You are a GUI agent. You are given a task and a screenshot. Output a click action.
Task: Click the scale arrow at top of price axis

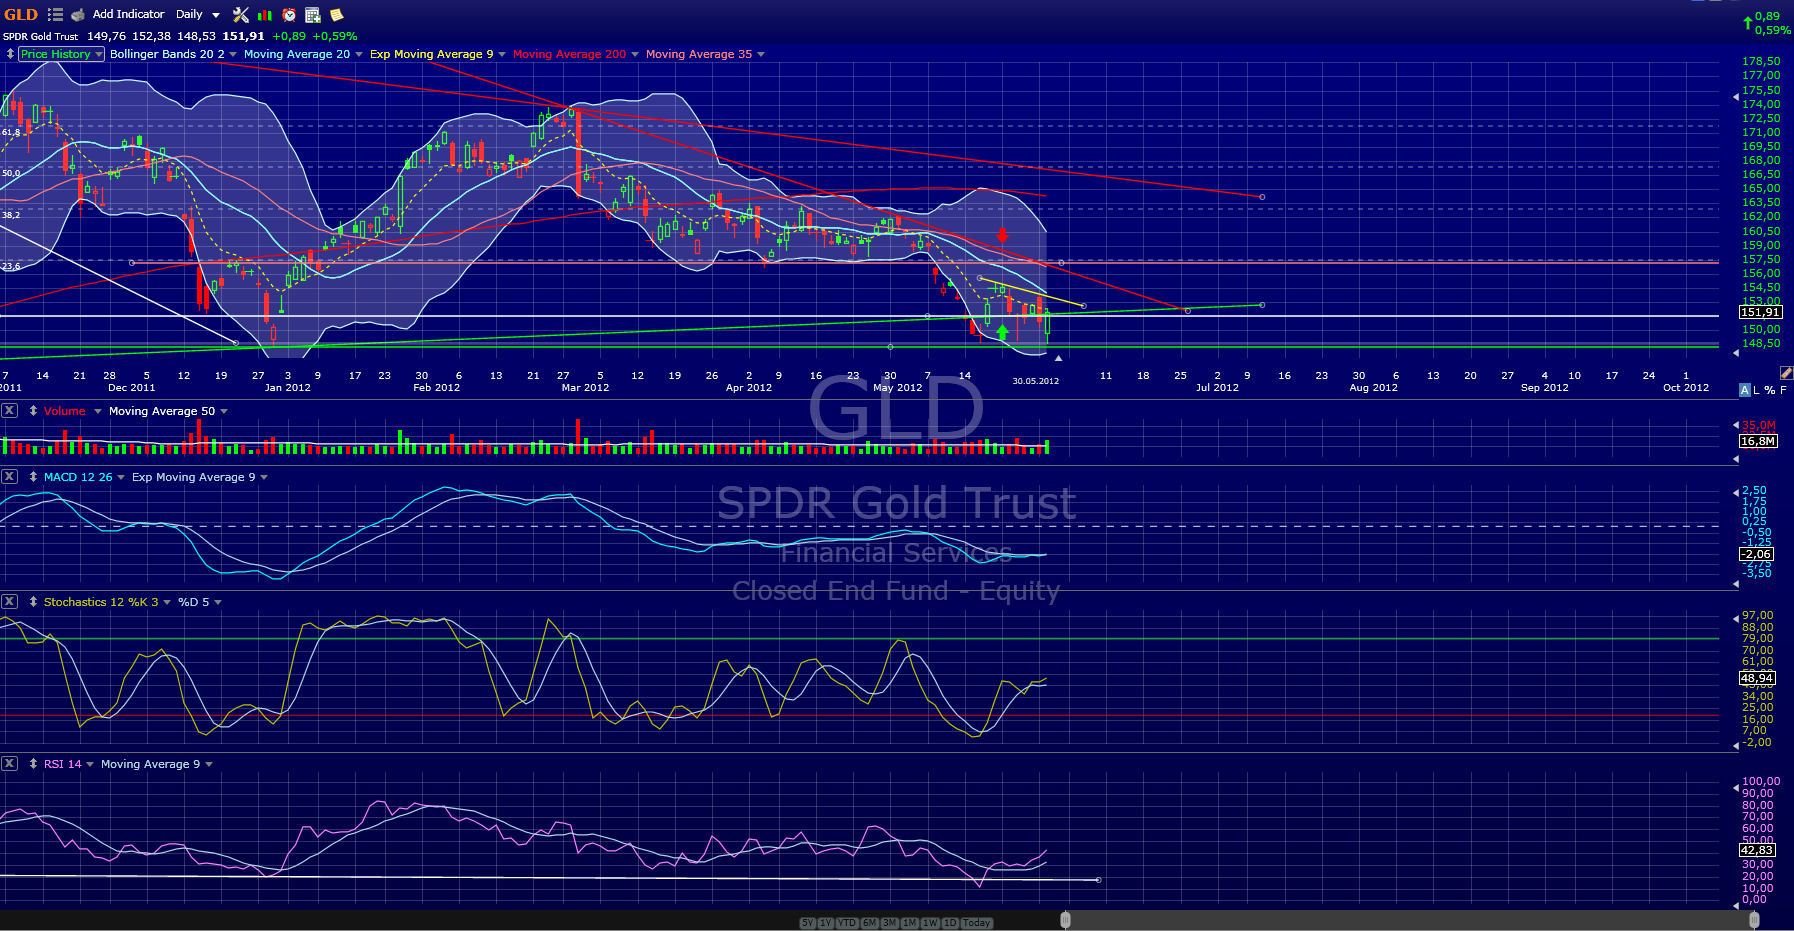click(1735, 97)
